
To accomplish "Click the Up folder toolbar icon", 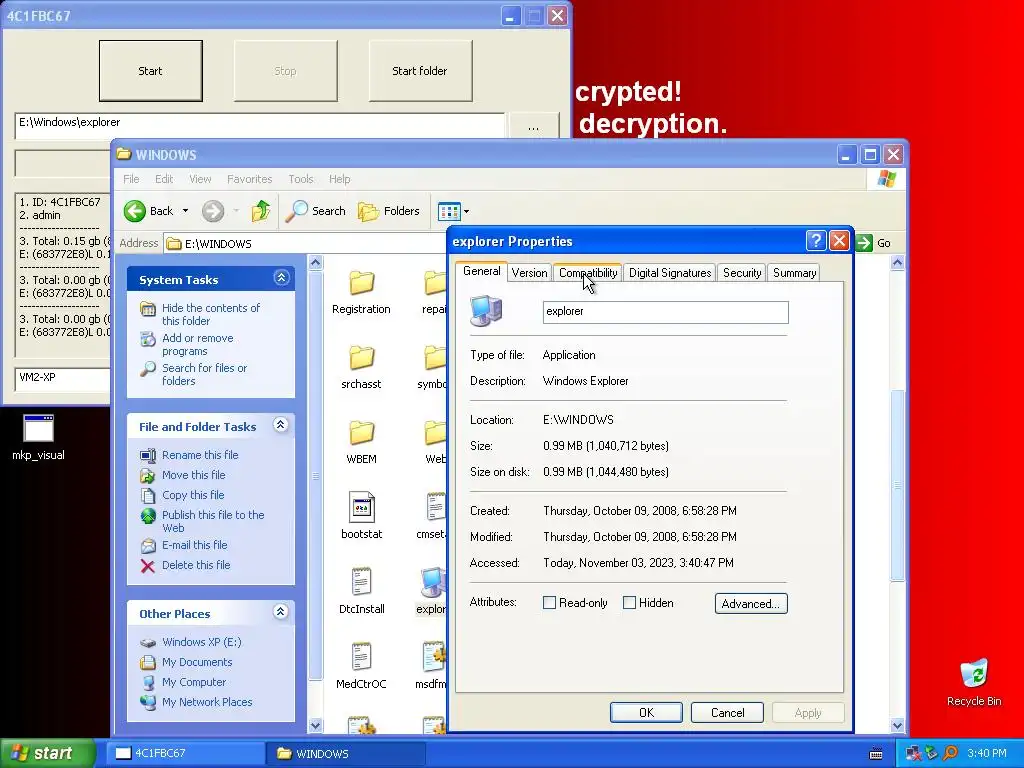I will point(261,211).
